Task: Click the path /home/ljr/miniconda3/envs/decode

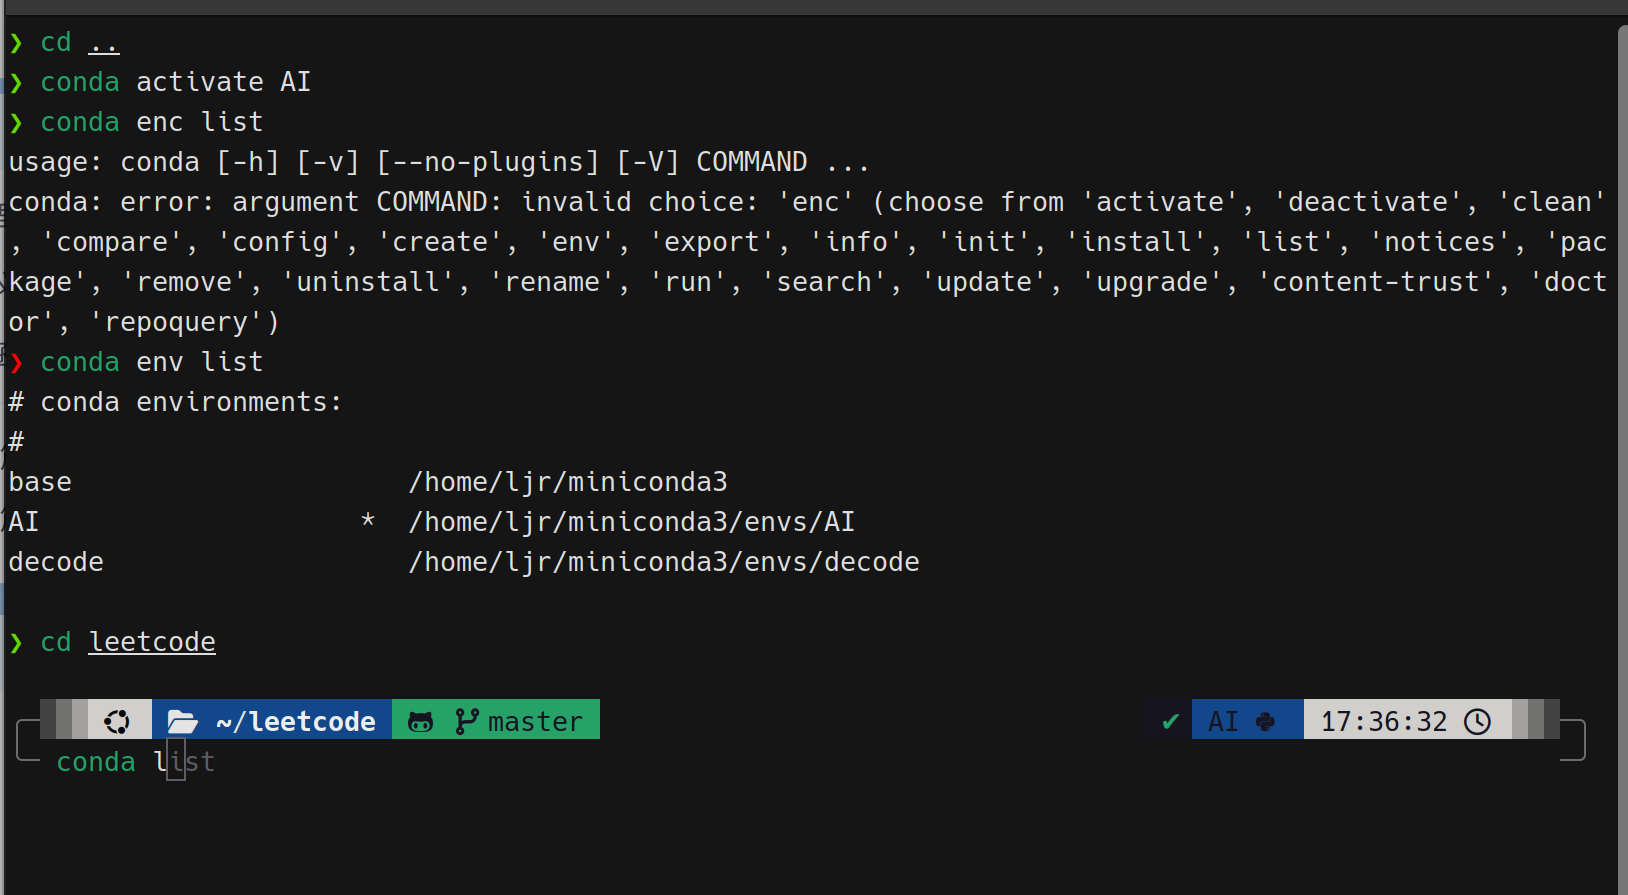Action: [664, 562]
